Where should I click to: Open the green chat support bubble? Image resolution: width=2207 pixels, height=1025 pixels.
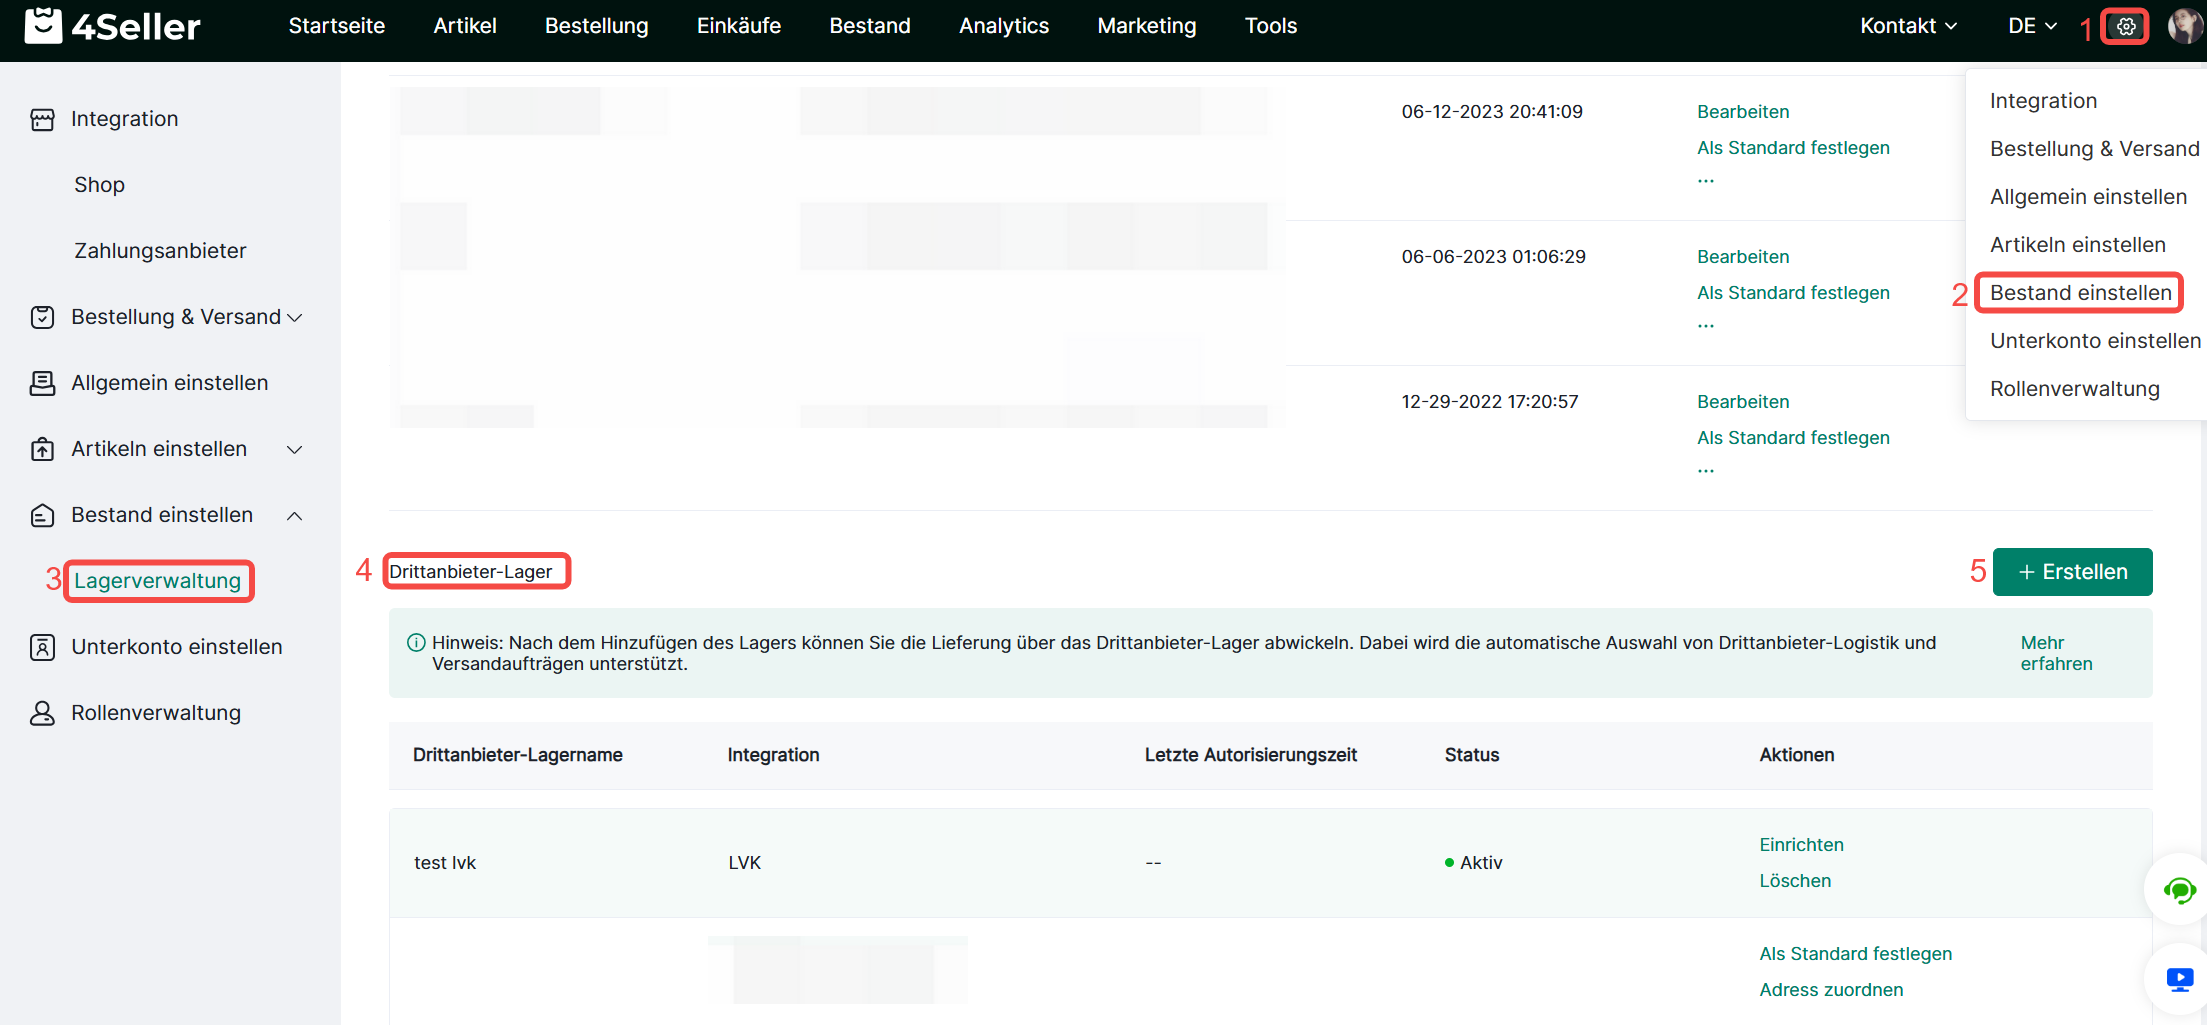pyautogui.click(x=2178, y=889)
